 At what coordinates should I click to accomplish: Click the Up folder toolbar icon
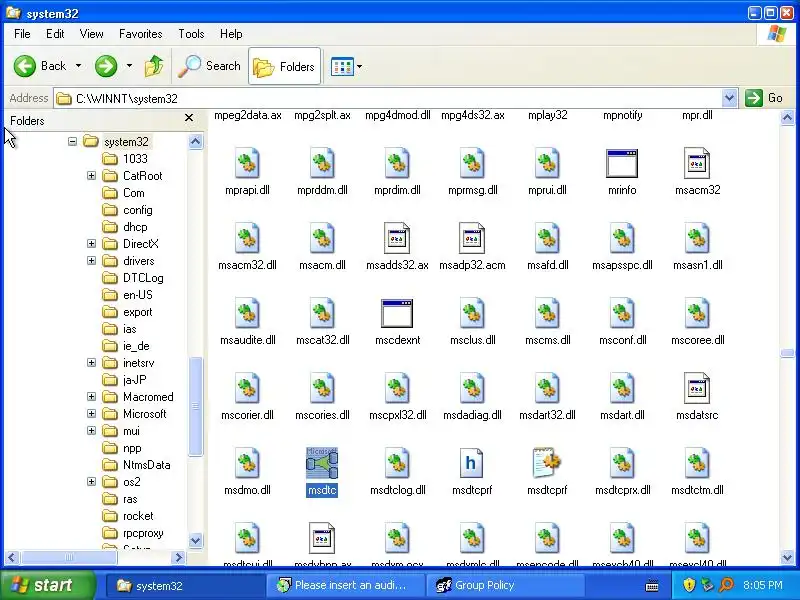click(154, 66)
